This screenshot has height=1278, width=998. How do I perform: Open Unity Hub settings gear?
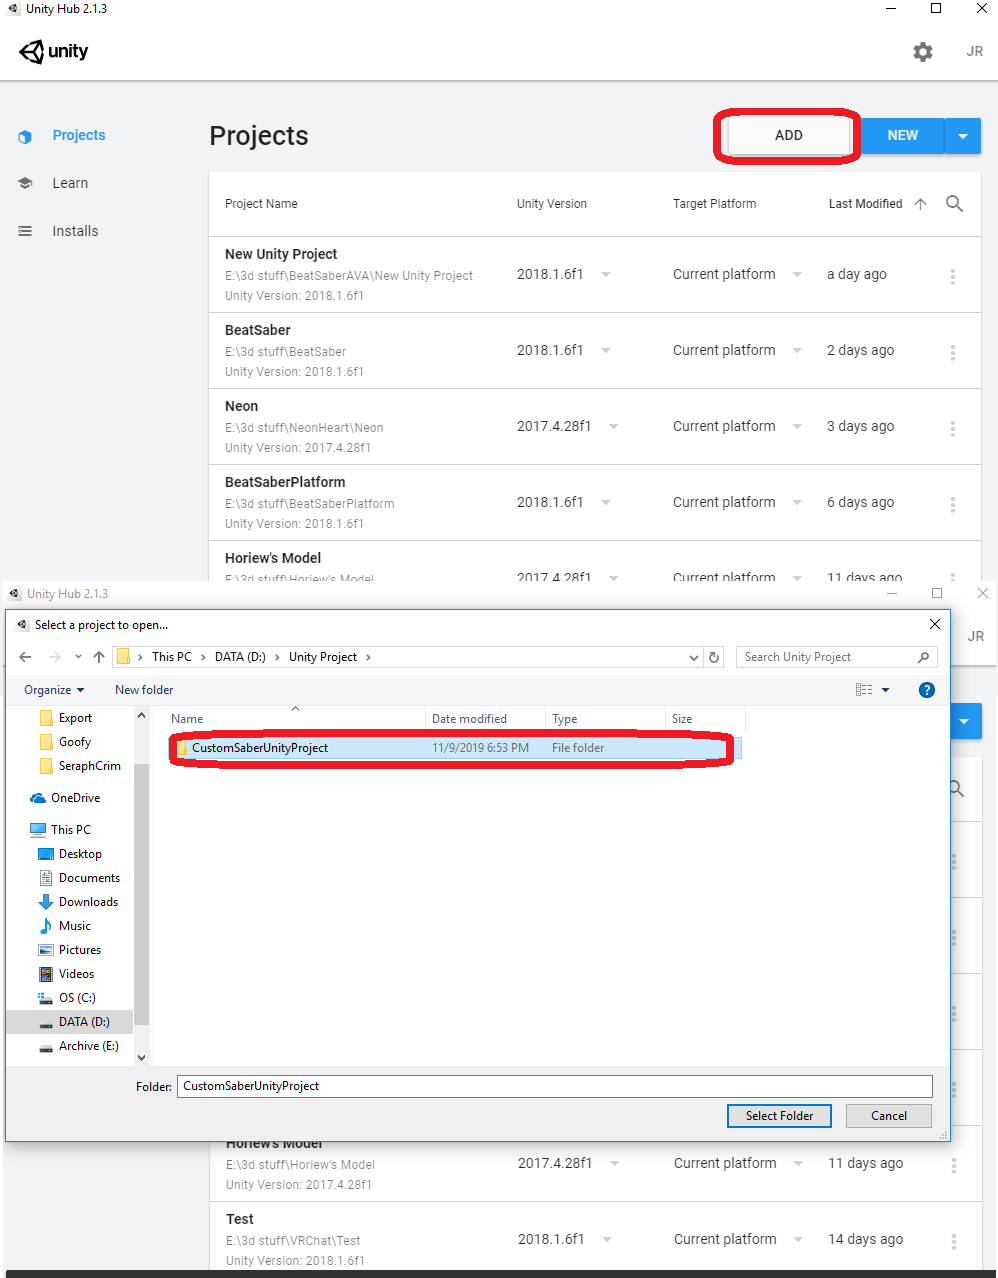(x=922, y=52)
